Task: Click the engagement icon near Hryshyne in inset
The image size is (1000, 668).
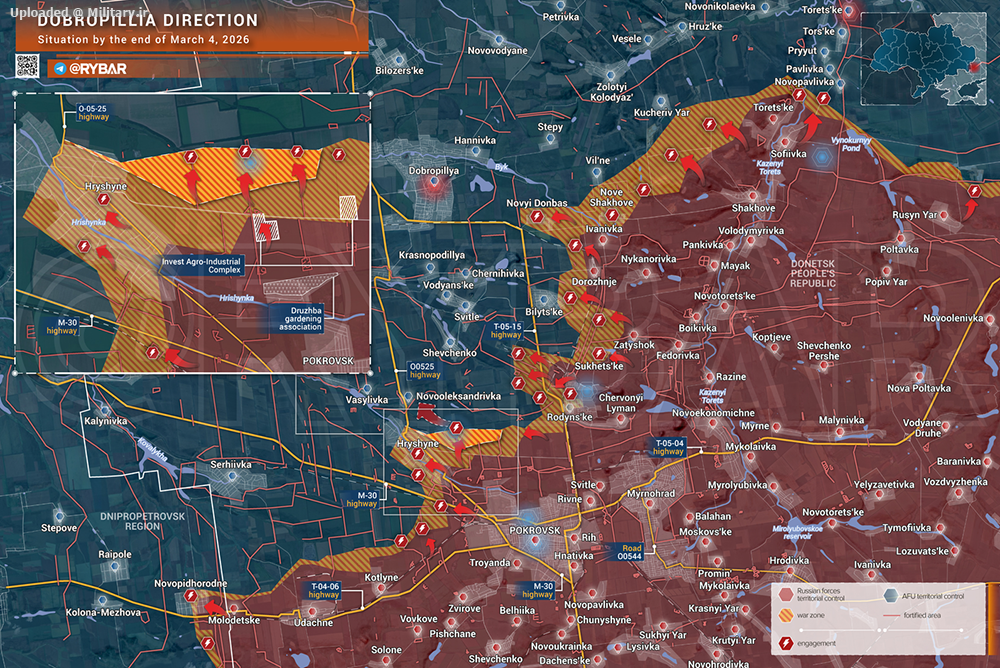Action: point(104,200)
